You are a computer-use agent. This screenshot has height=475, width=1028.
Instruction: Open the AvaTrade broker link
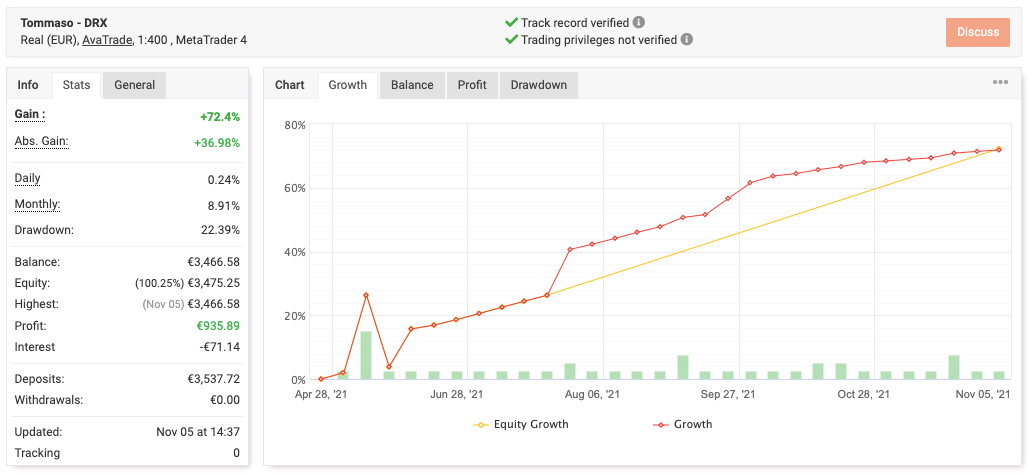[107, 40]
